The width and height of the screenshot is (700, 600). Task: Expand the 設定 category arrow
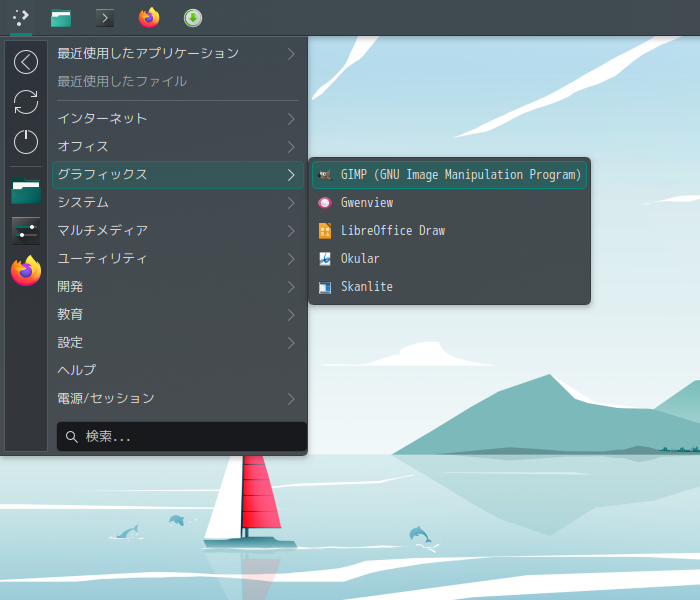point(291,343)
